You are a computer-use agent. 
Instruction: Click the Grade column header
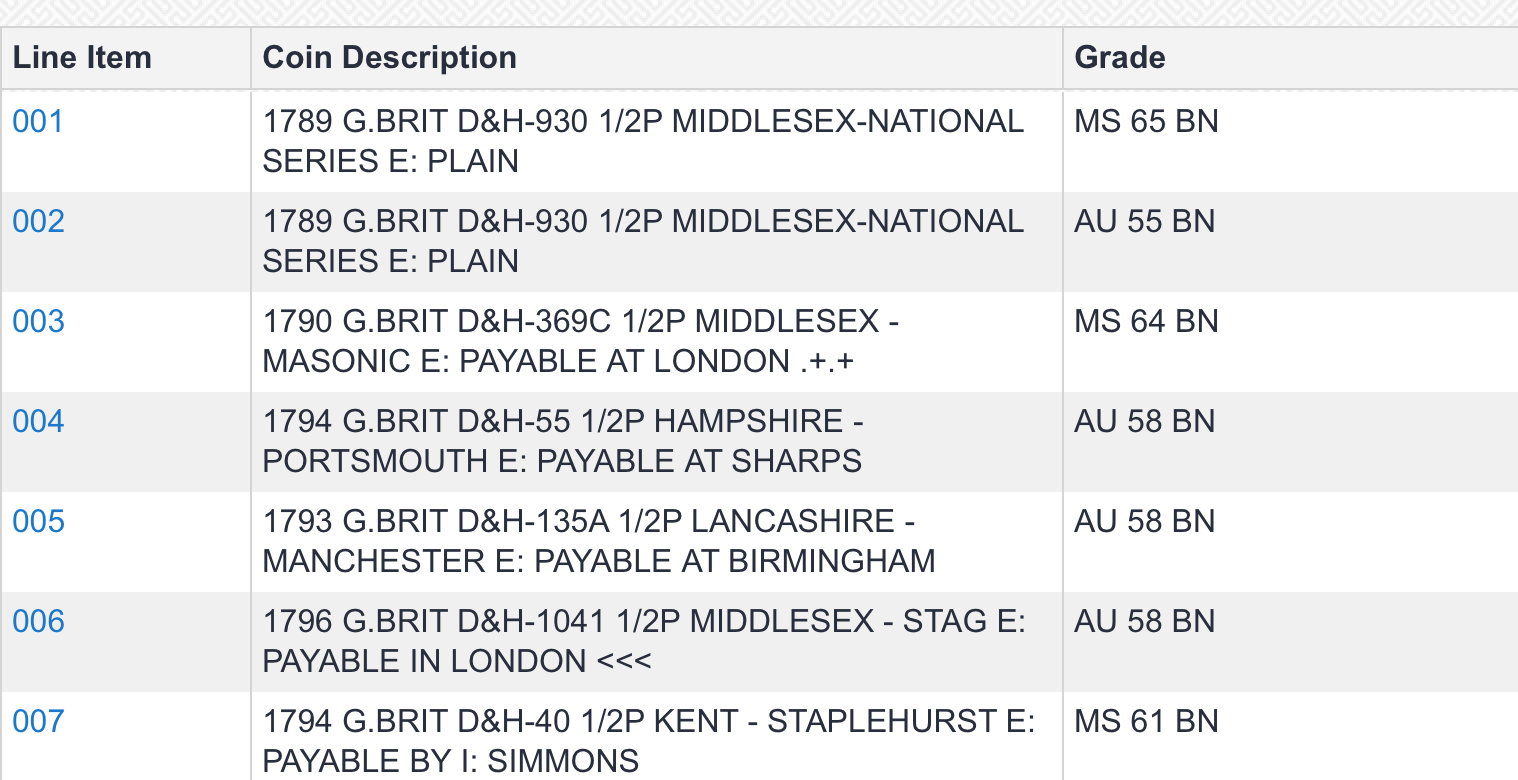pos(1120,57)
